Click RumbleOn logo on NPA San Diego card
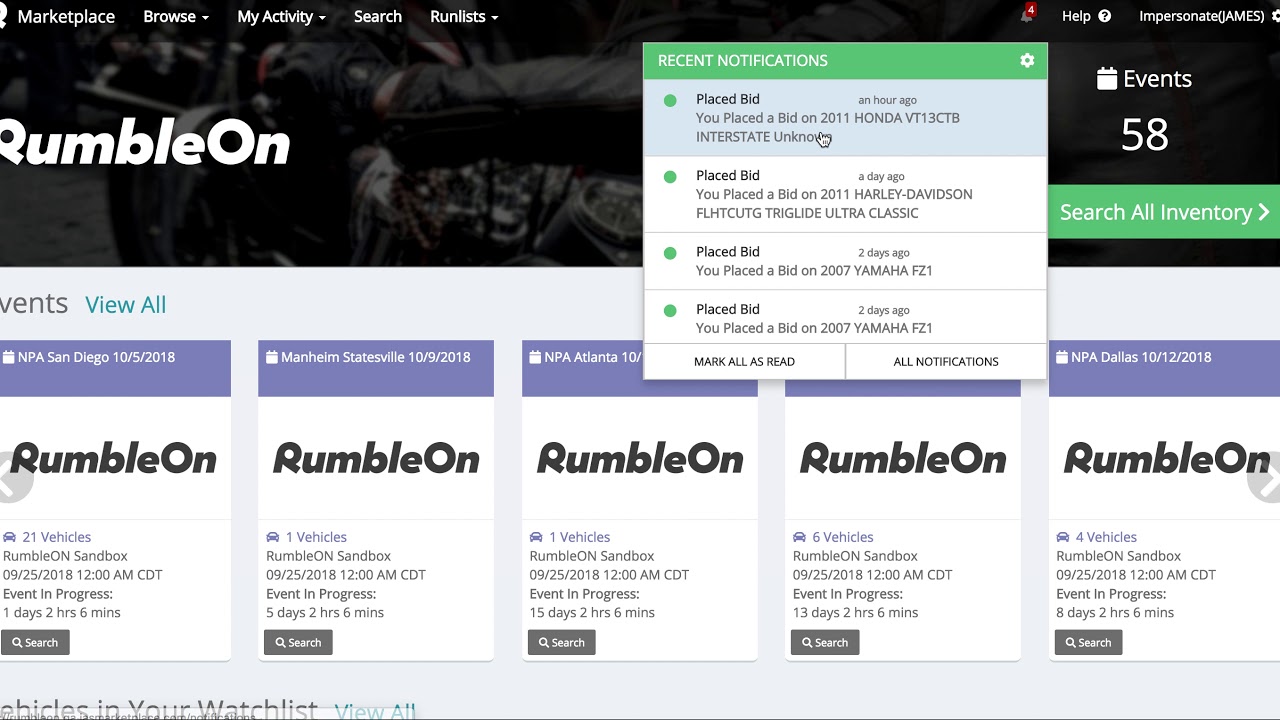This screenshot has width=1280, height=720. click(x=113, y=459)
